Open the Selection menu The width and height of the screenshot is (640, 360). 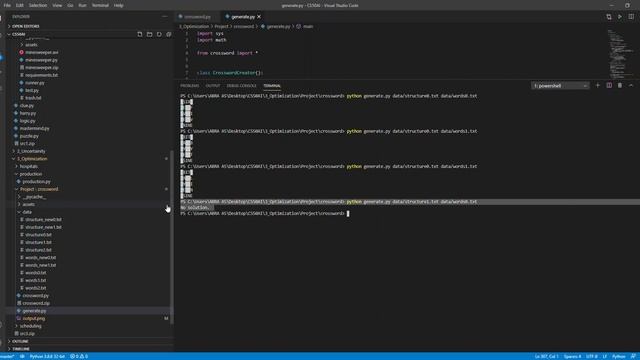pyautogui.click(x=38, y=5)
